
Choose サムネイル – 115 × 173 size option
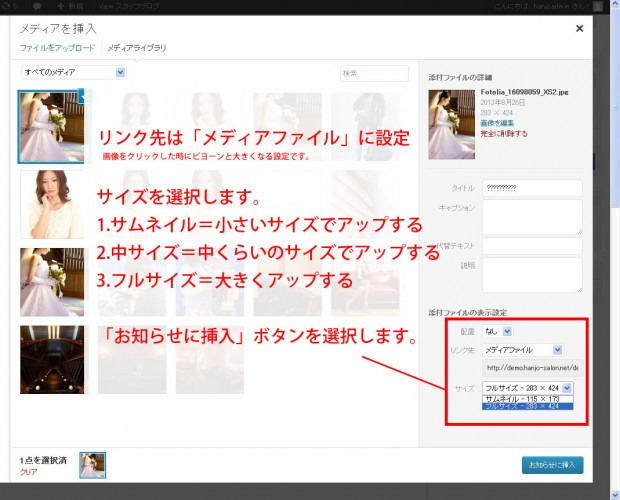click(526, 398)
